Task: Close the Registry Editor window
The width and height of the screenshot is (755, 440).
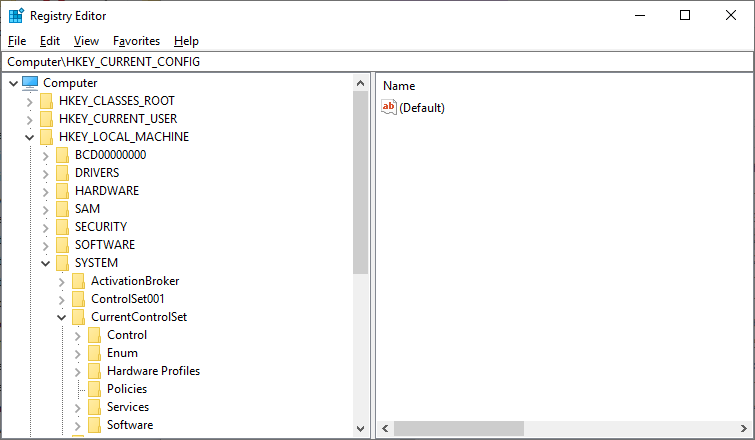Action: click(730, 15)
